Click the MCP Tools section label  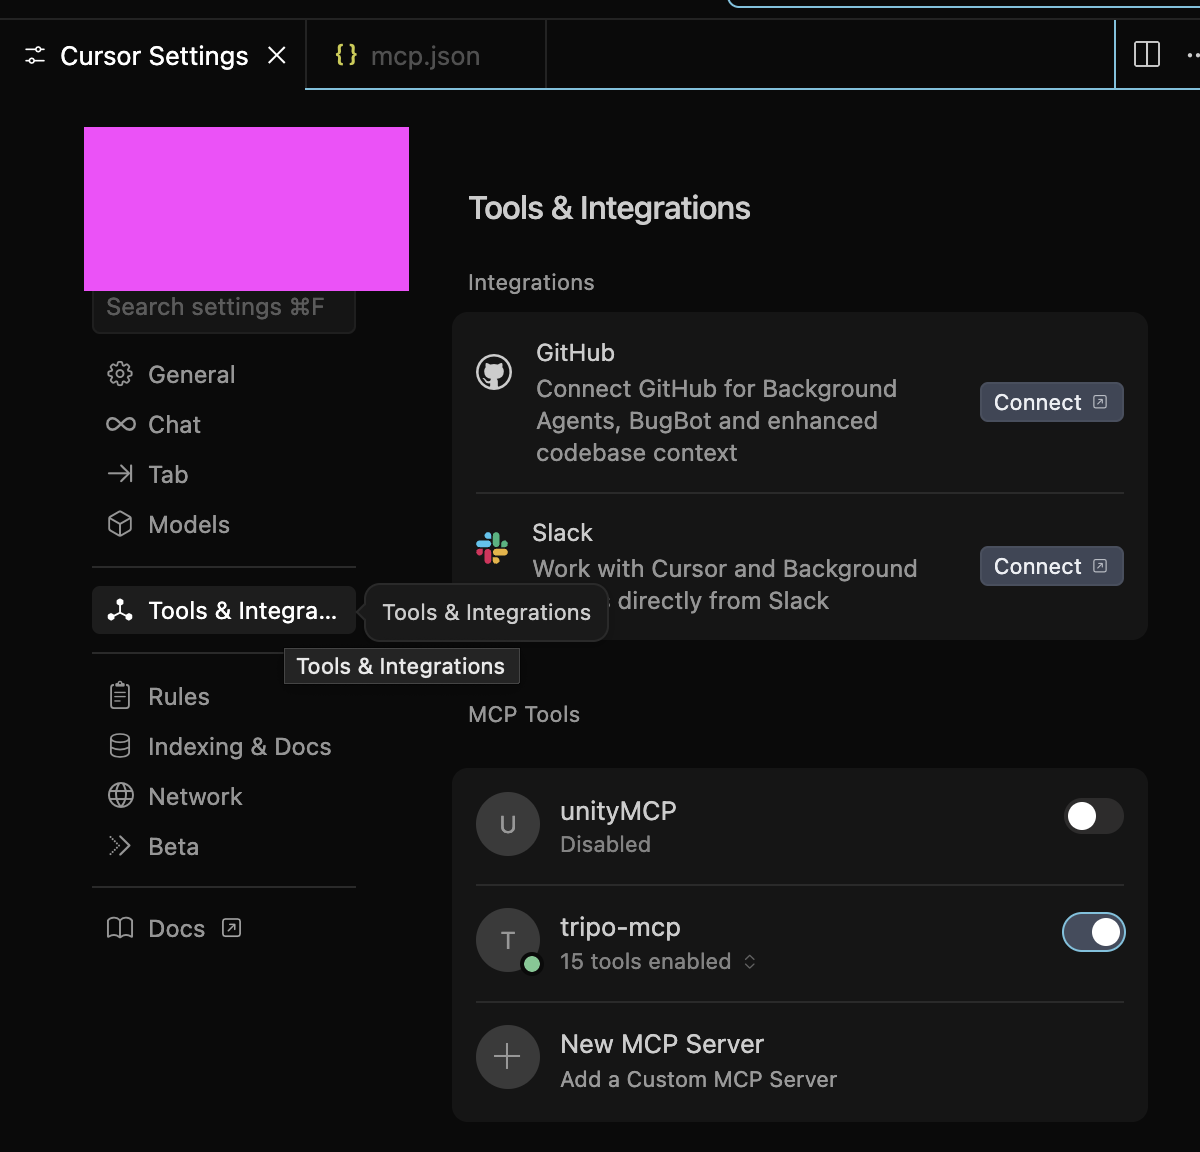[x=524, y=714]
